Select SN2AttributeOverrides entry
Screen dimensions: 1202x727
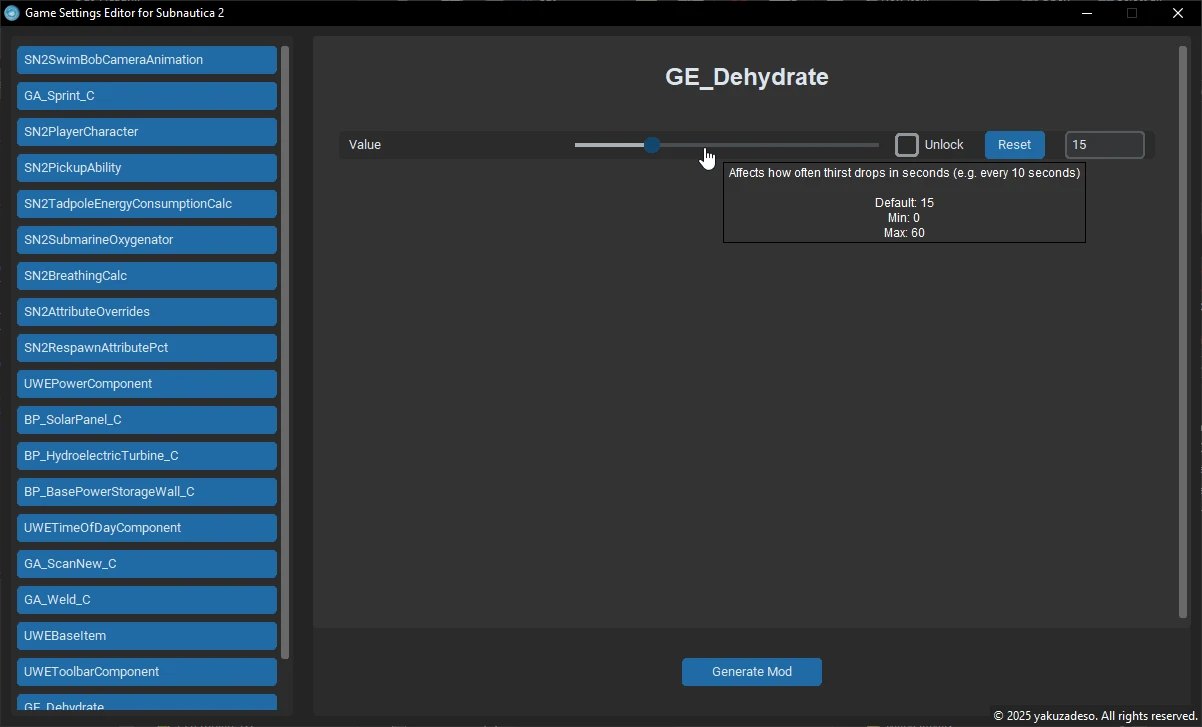tap(146, 312)
